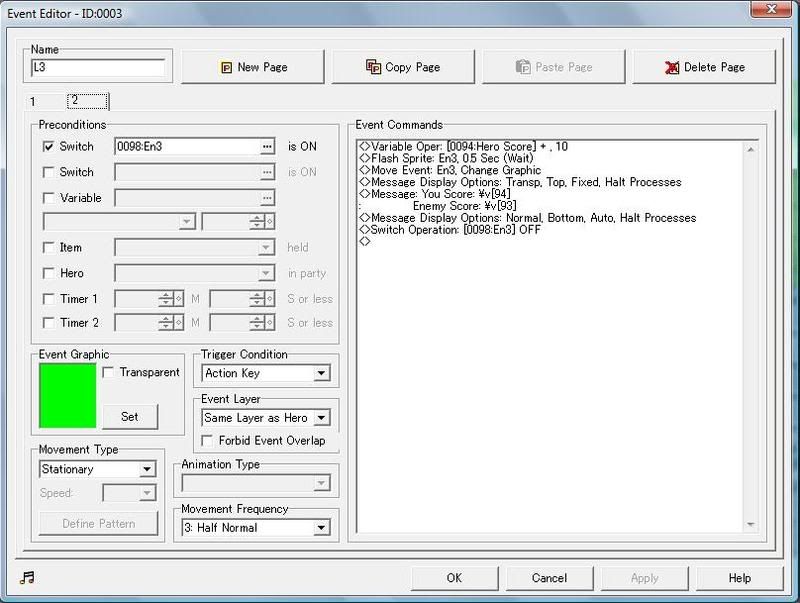Enable the second Switch precondition checkbox

pyautogui.click(x=48, y=172)
